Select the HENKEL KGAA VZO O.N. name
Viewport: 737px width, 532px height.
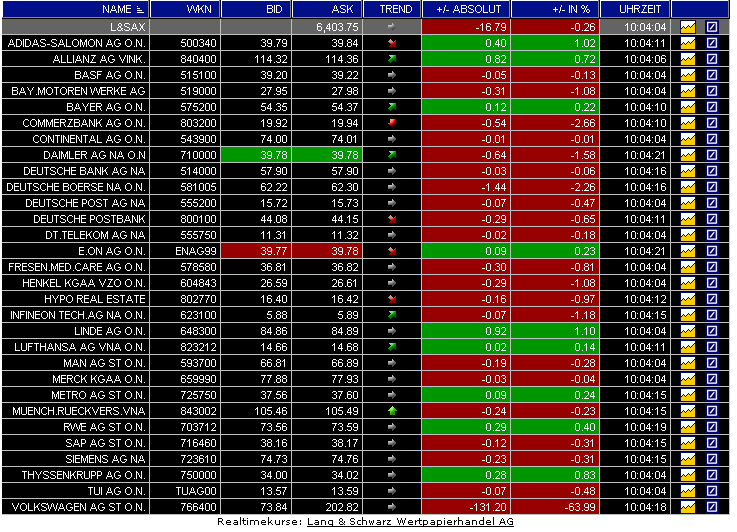click(84, 283)
